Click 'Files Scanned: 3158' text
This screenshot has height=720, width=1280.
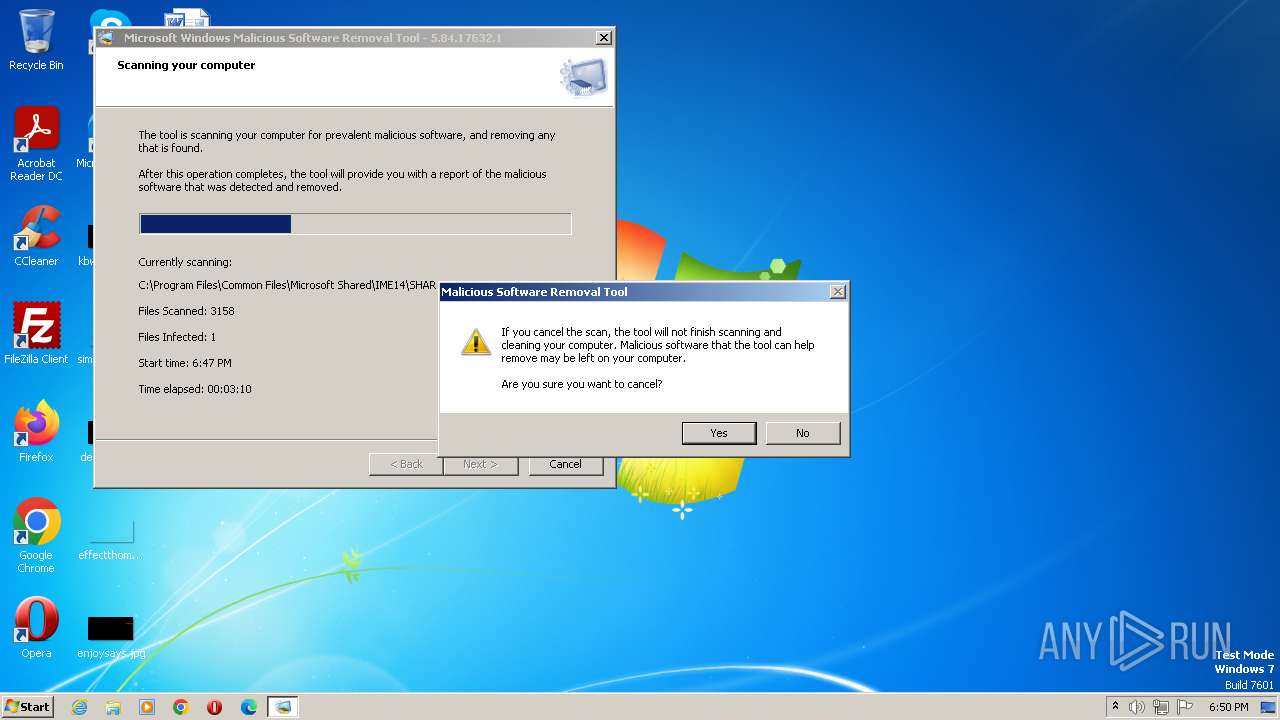(x=186, y=311)
